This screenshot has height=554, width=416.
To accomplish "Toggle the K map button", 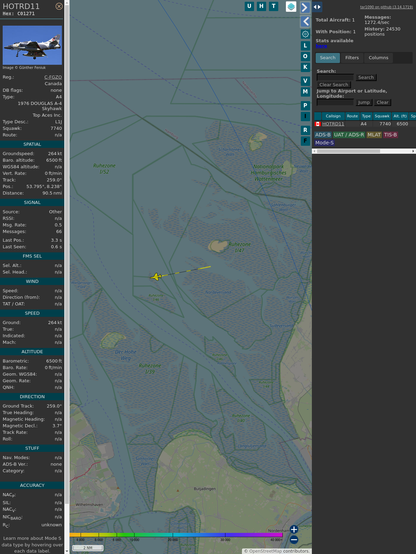I will 305,67.
